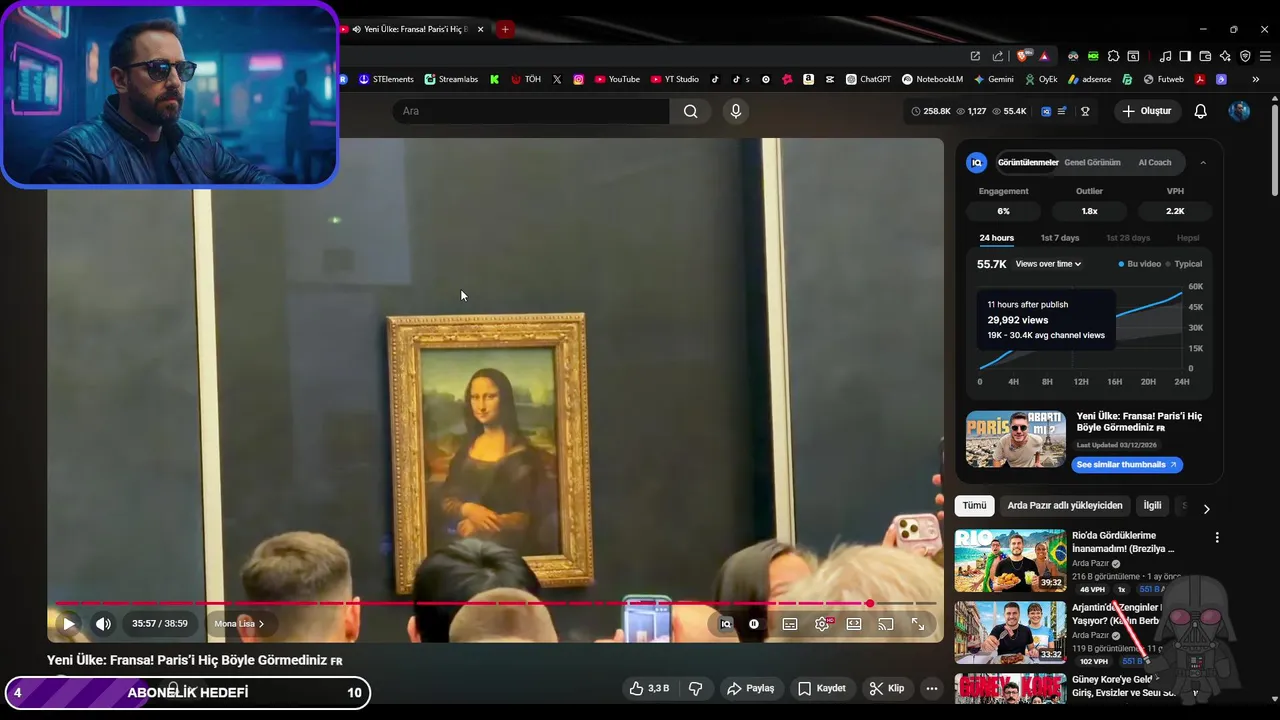Show hidden bookmarks with double chevron

[x=1255, y=79]
